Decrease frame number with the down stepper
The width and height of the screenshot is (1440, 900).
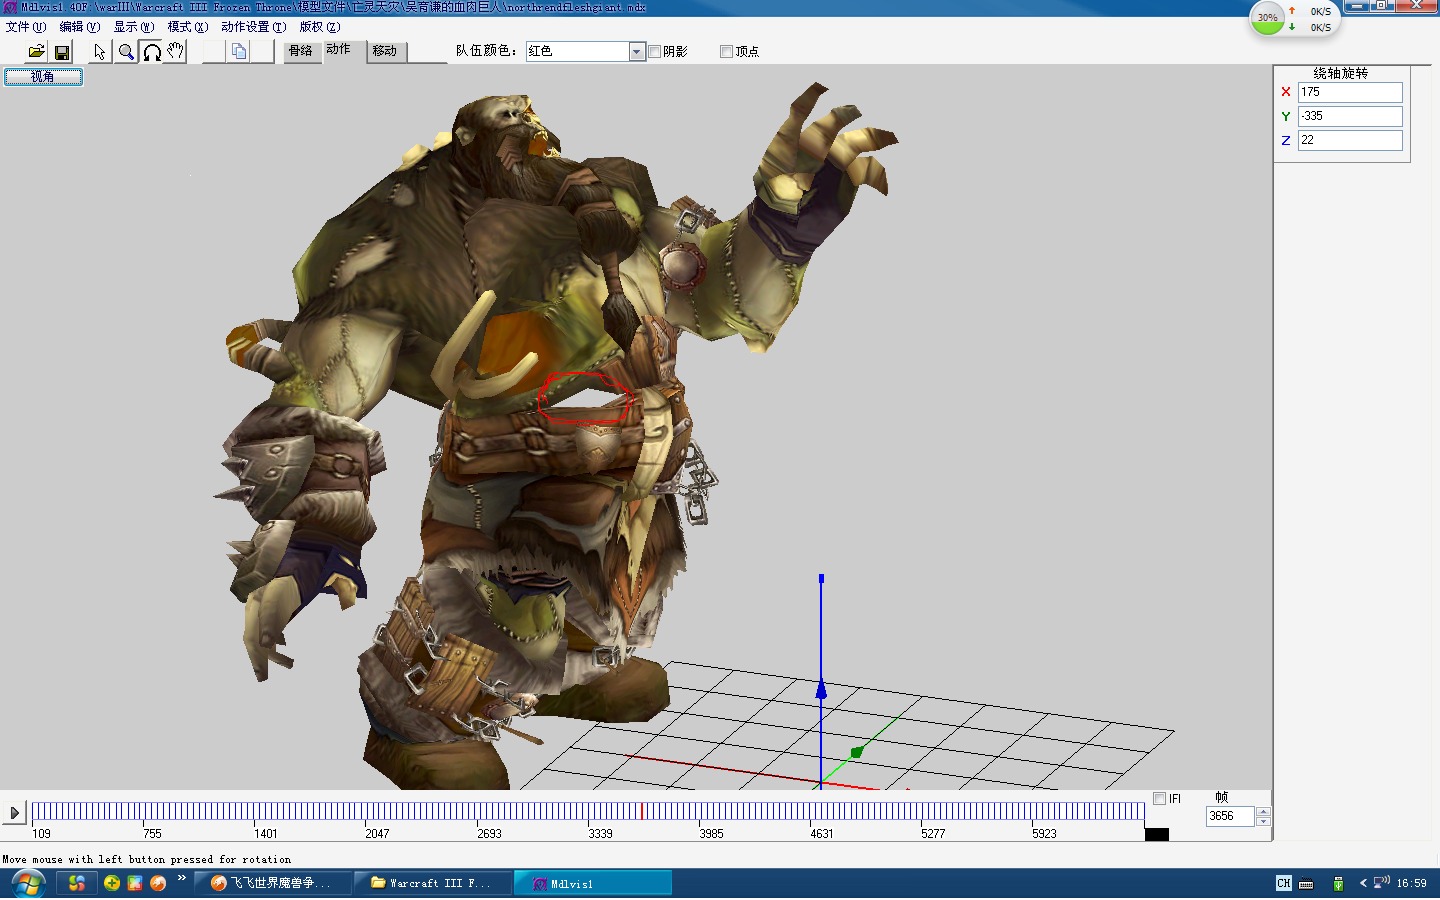[1263, 821]
